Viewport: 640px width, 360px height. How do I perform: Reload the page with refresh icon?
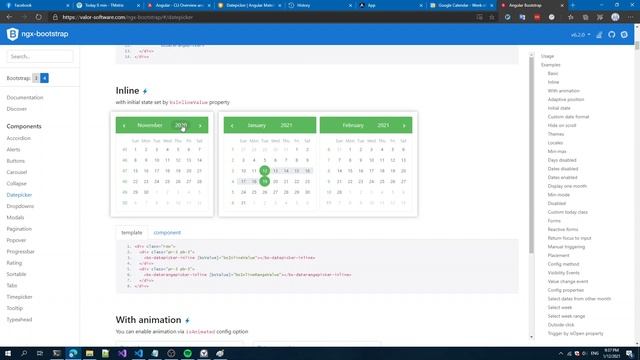pos(38,17)
